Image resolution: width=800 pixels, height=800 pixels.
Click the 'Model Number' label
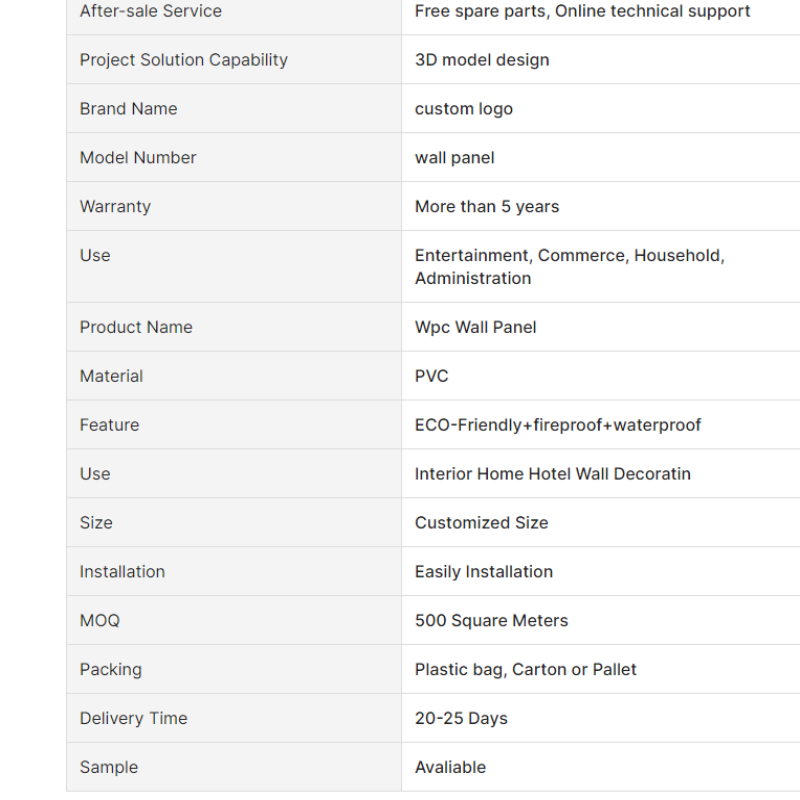point(138,158)
